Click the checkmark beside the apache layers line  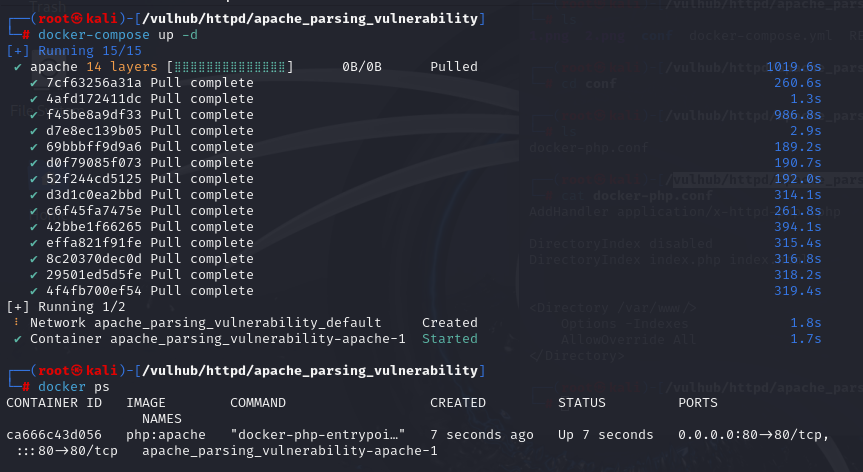[x=18, y=67]
